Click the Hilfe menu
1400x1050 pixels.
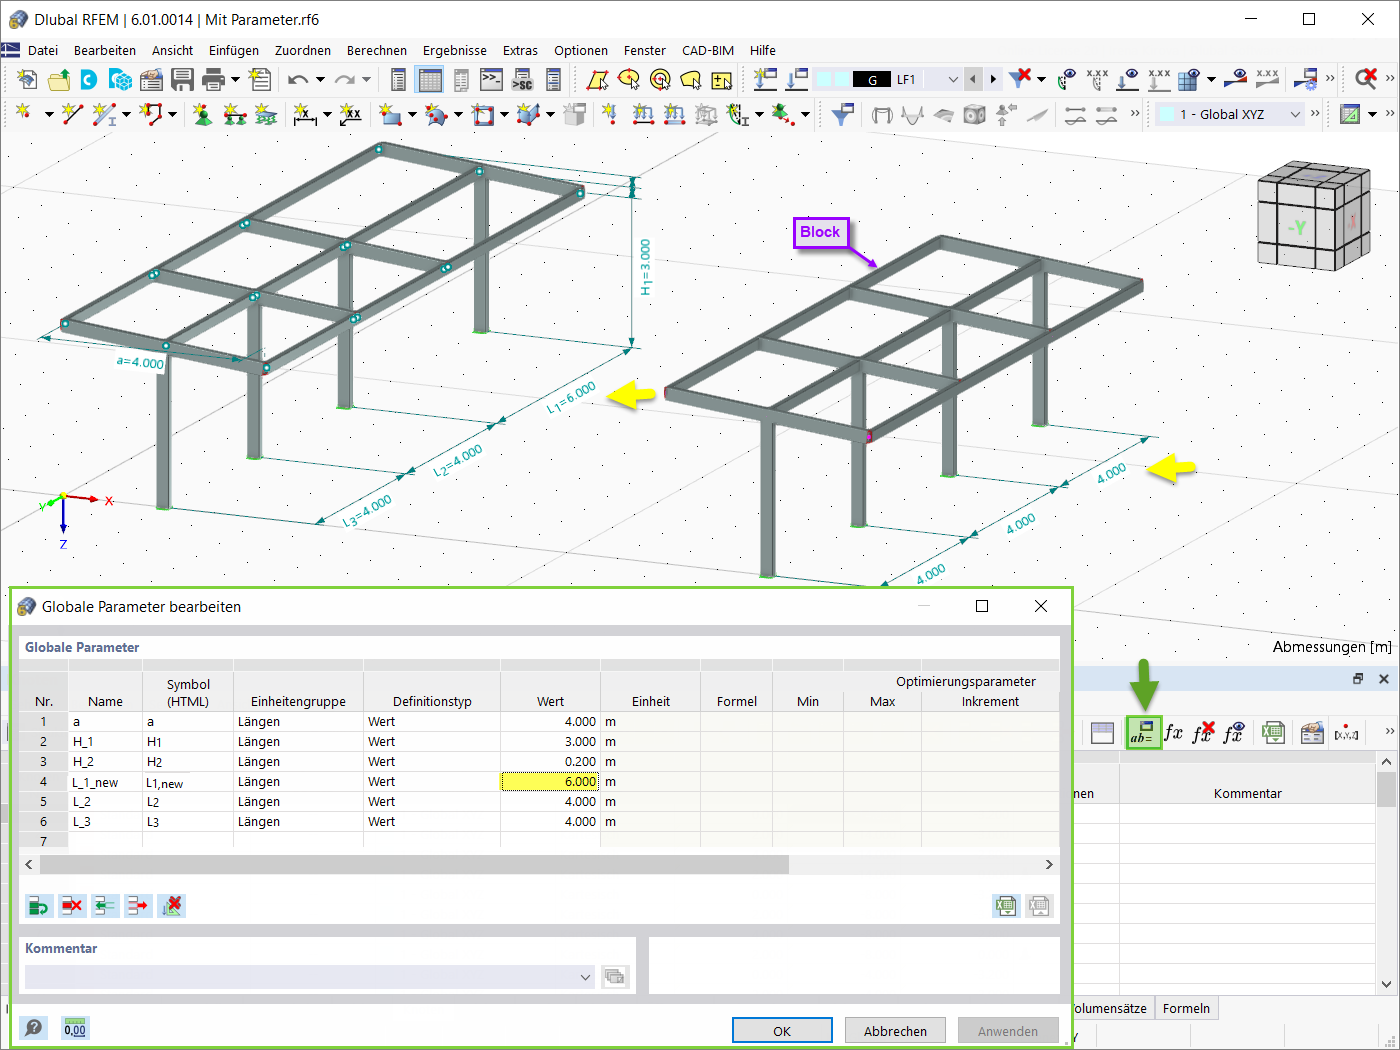pyautogui.click(x=763, y=50)
